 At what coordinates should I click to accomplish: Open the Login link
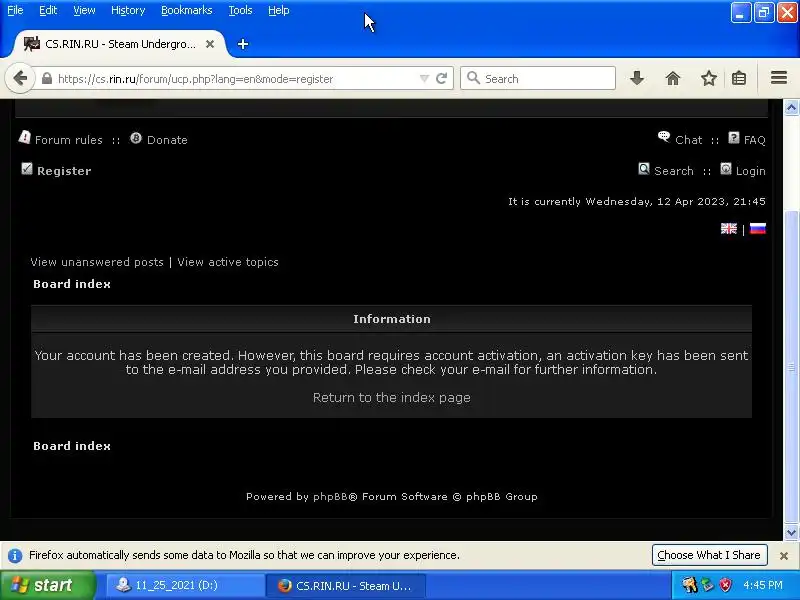click(751, 171)
